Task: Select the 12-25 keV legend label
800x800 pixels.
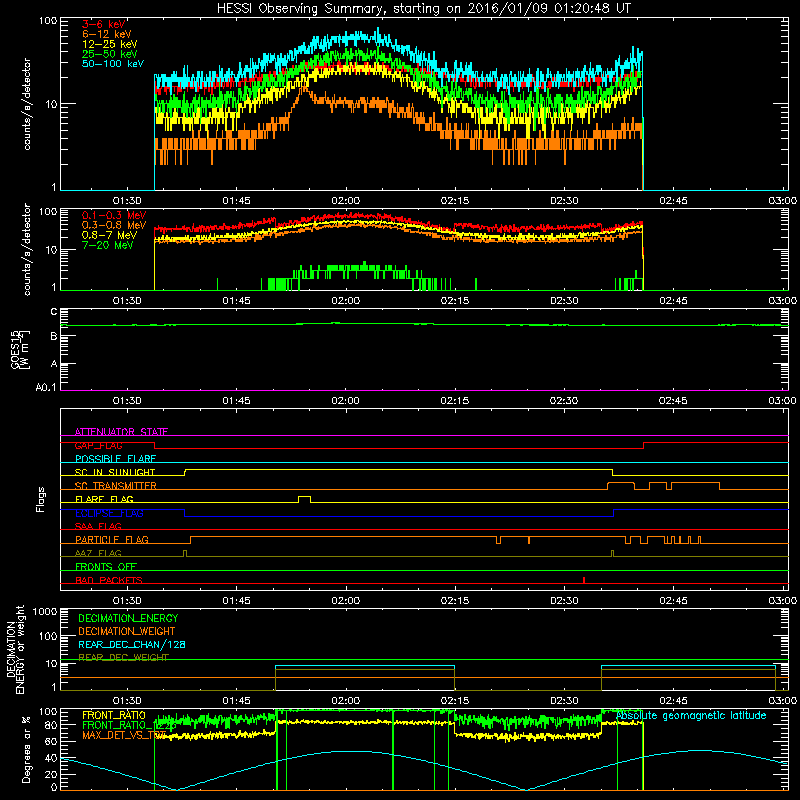Action: pos(109,44)
